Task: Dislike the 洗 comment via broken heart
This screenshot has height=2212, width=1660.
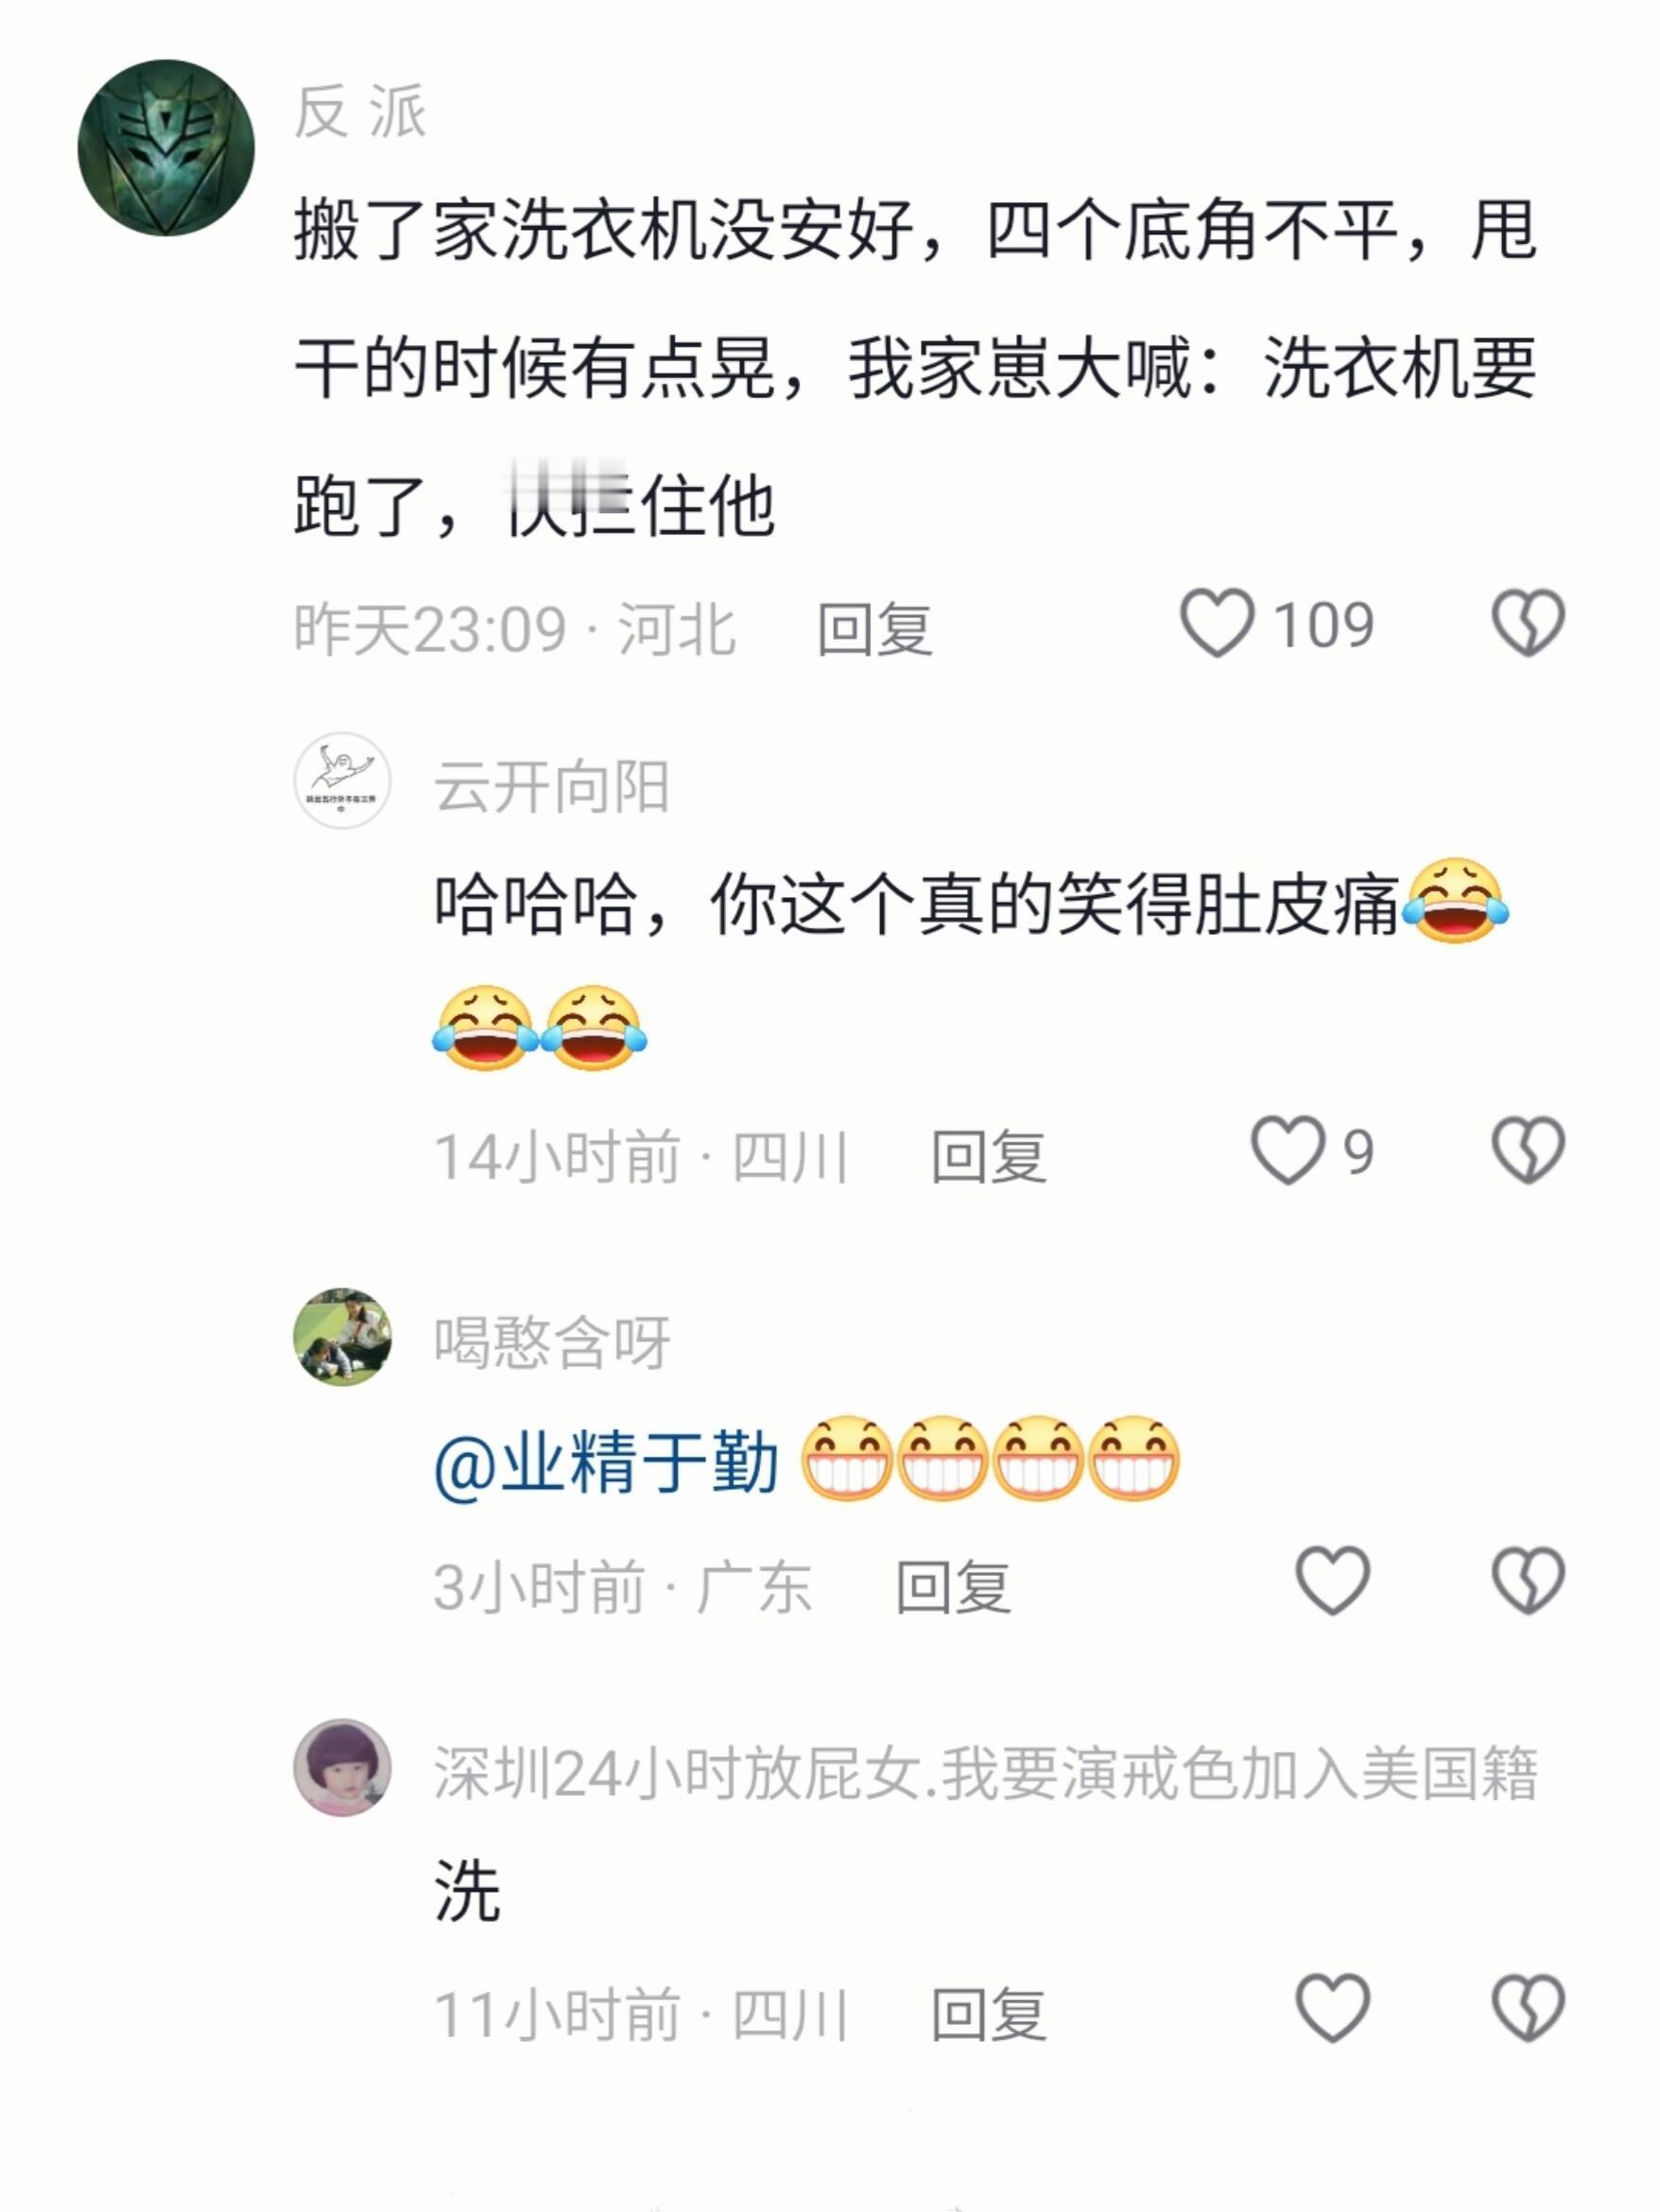Action: [1528, 2008]
